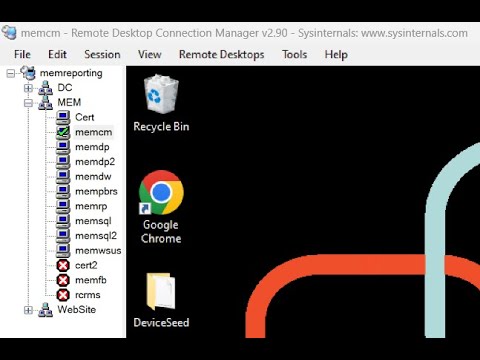Click the rcrms red error icon
Image resolution: width=480 pixels, height=360 pixels.
(x=63, y=295)
